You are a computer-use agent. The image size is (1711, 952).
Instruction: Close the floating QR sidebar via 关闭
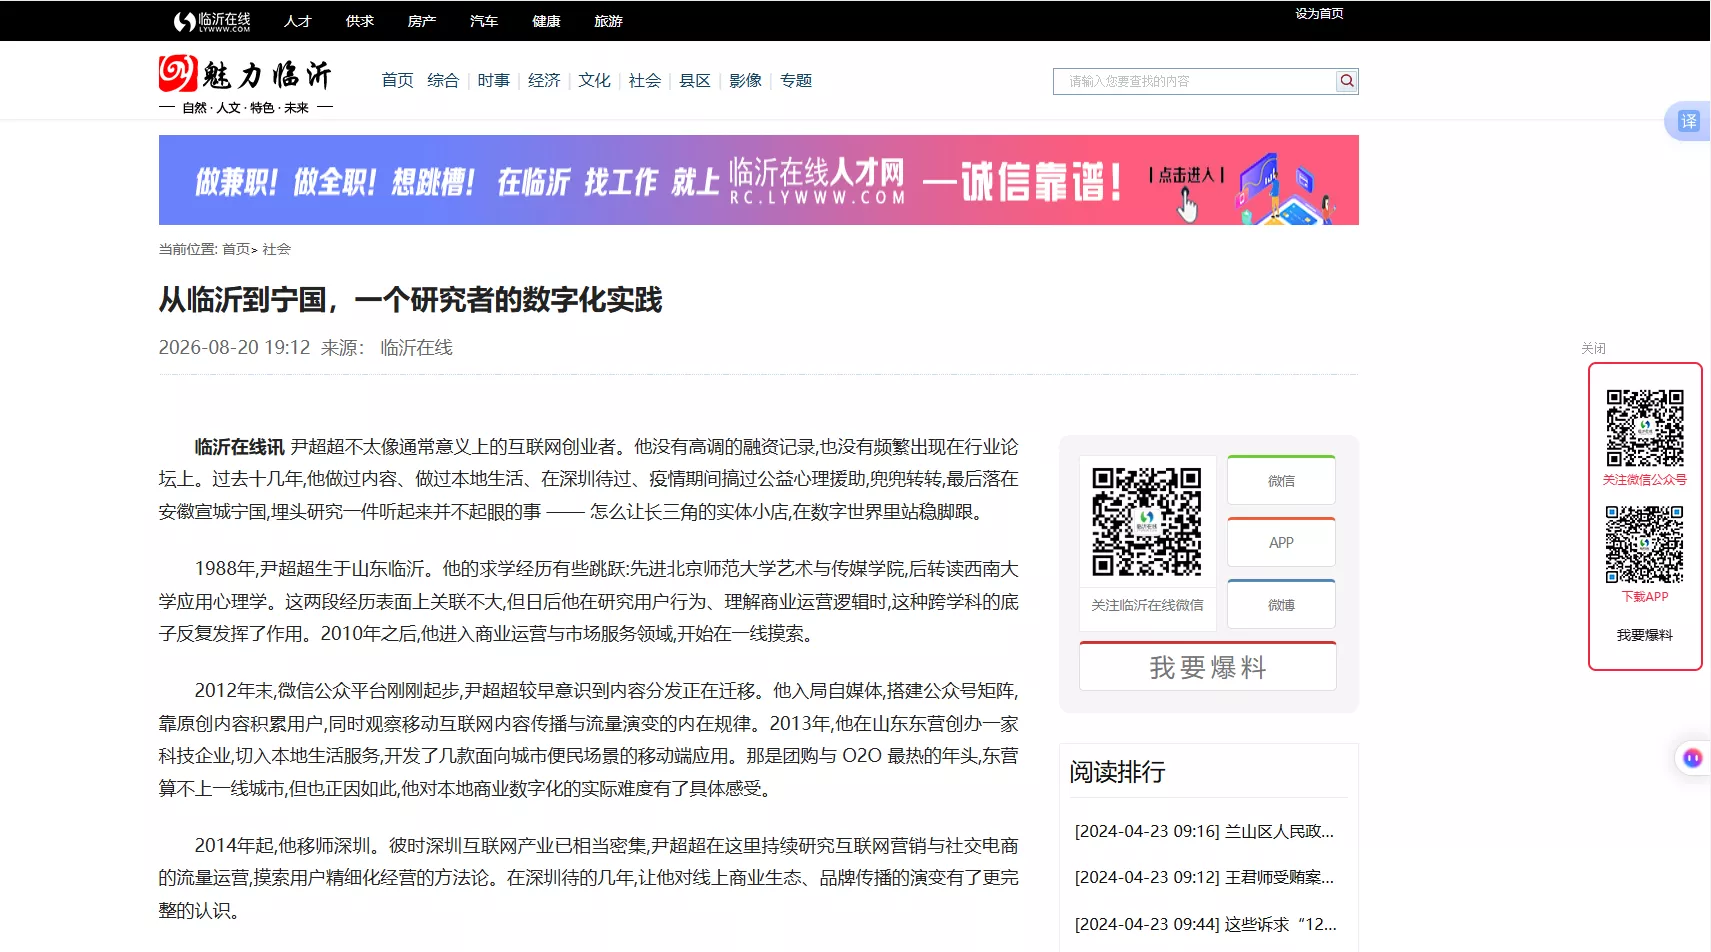point(1593,348)
